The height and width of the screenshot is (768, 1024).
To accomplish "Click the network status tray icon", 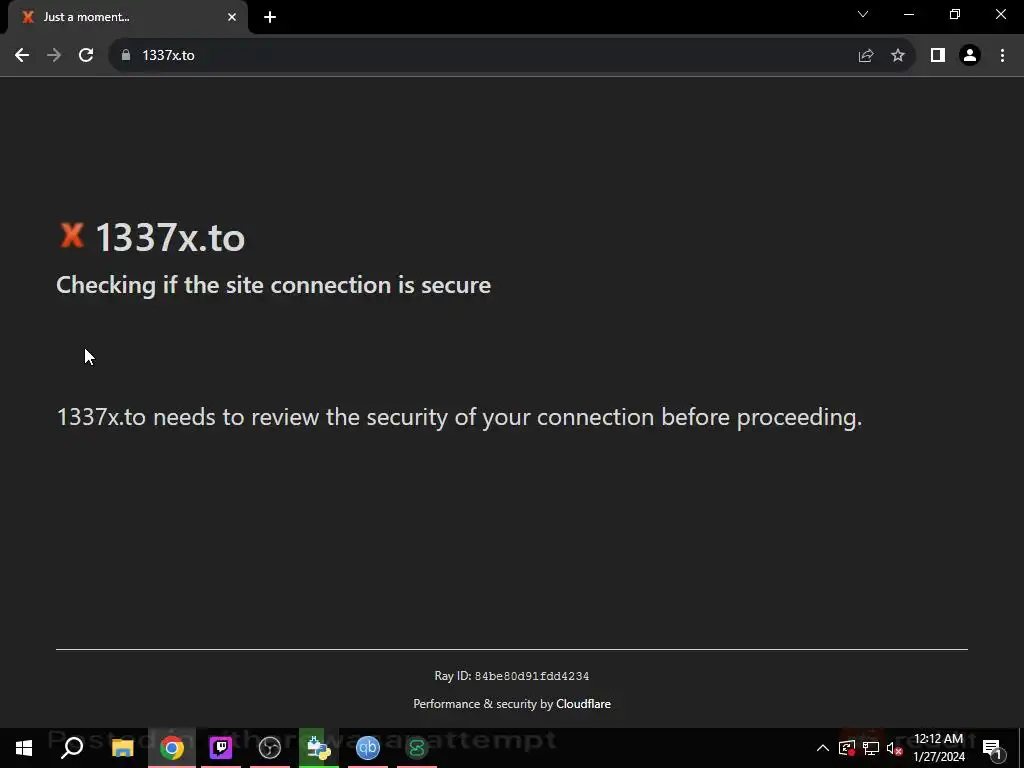I will click(x=871, y=748).
